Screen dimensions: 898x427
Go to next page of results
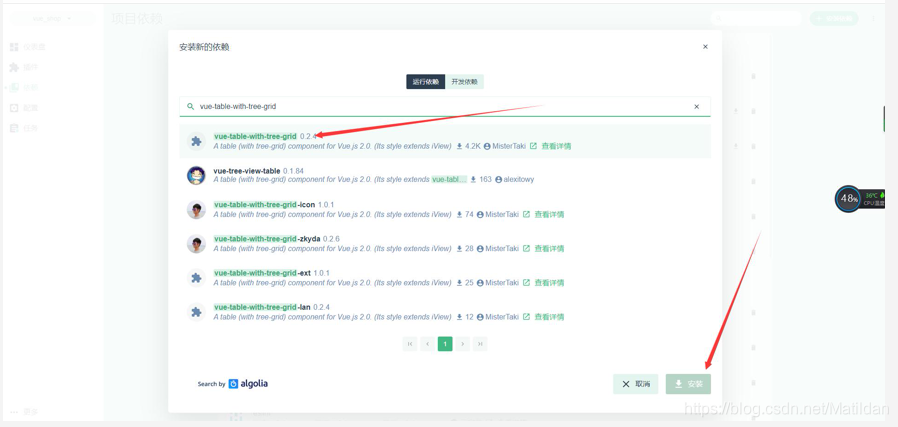pyautogui.click(x=463, y=344)
